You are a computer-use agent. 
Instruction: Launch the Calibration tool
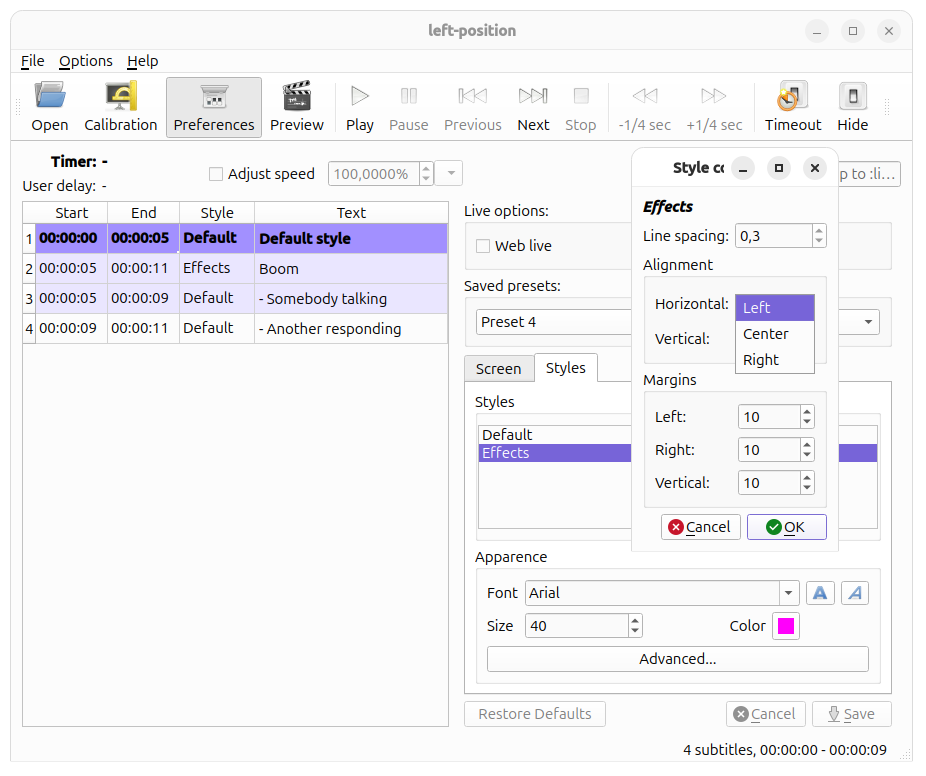coord(120,107)
